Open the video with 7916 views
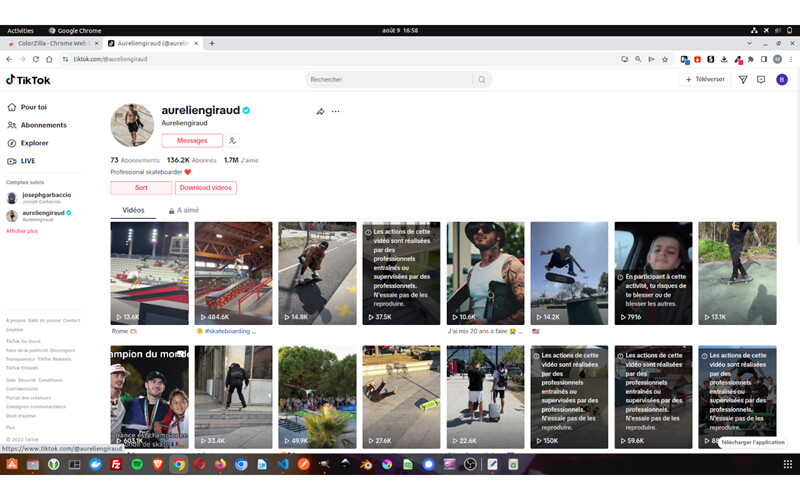This screenshot has height=500, width=800. pyautogui.click(x=653, y=273)
